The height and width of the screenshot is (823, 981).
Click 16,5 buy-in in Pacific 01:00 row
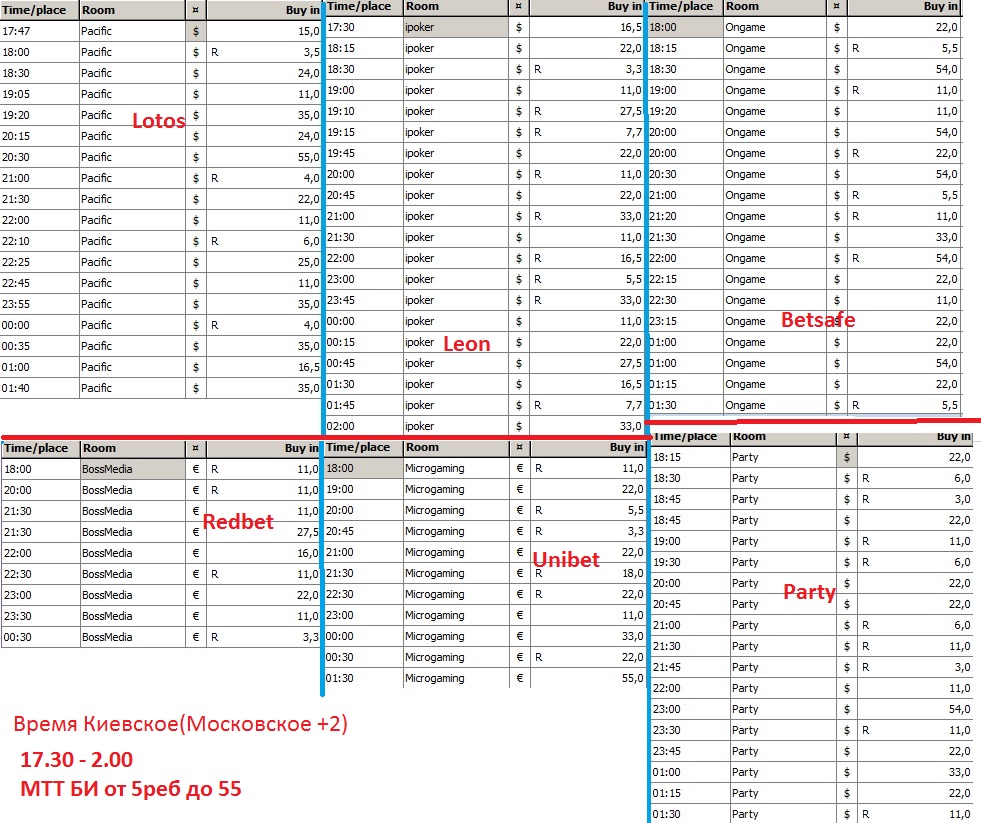(x=264, y=367)
